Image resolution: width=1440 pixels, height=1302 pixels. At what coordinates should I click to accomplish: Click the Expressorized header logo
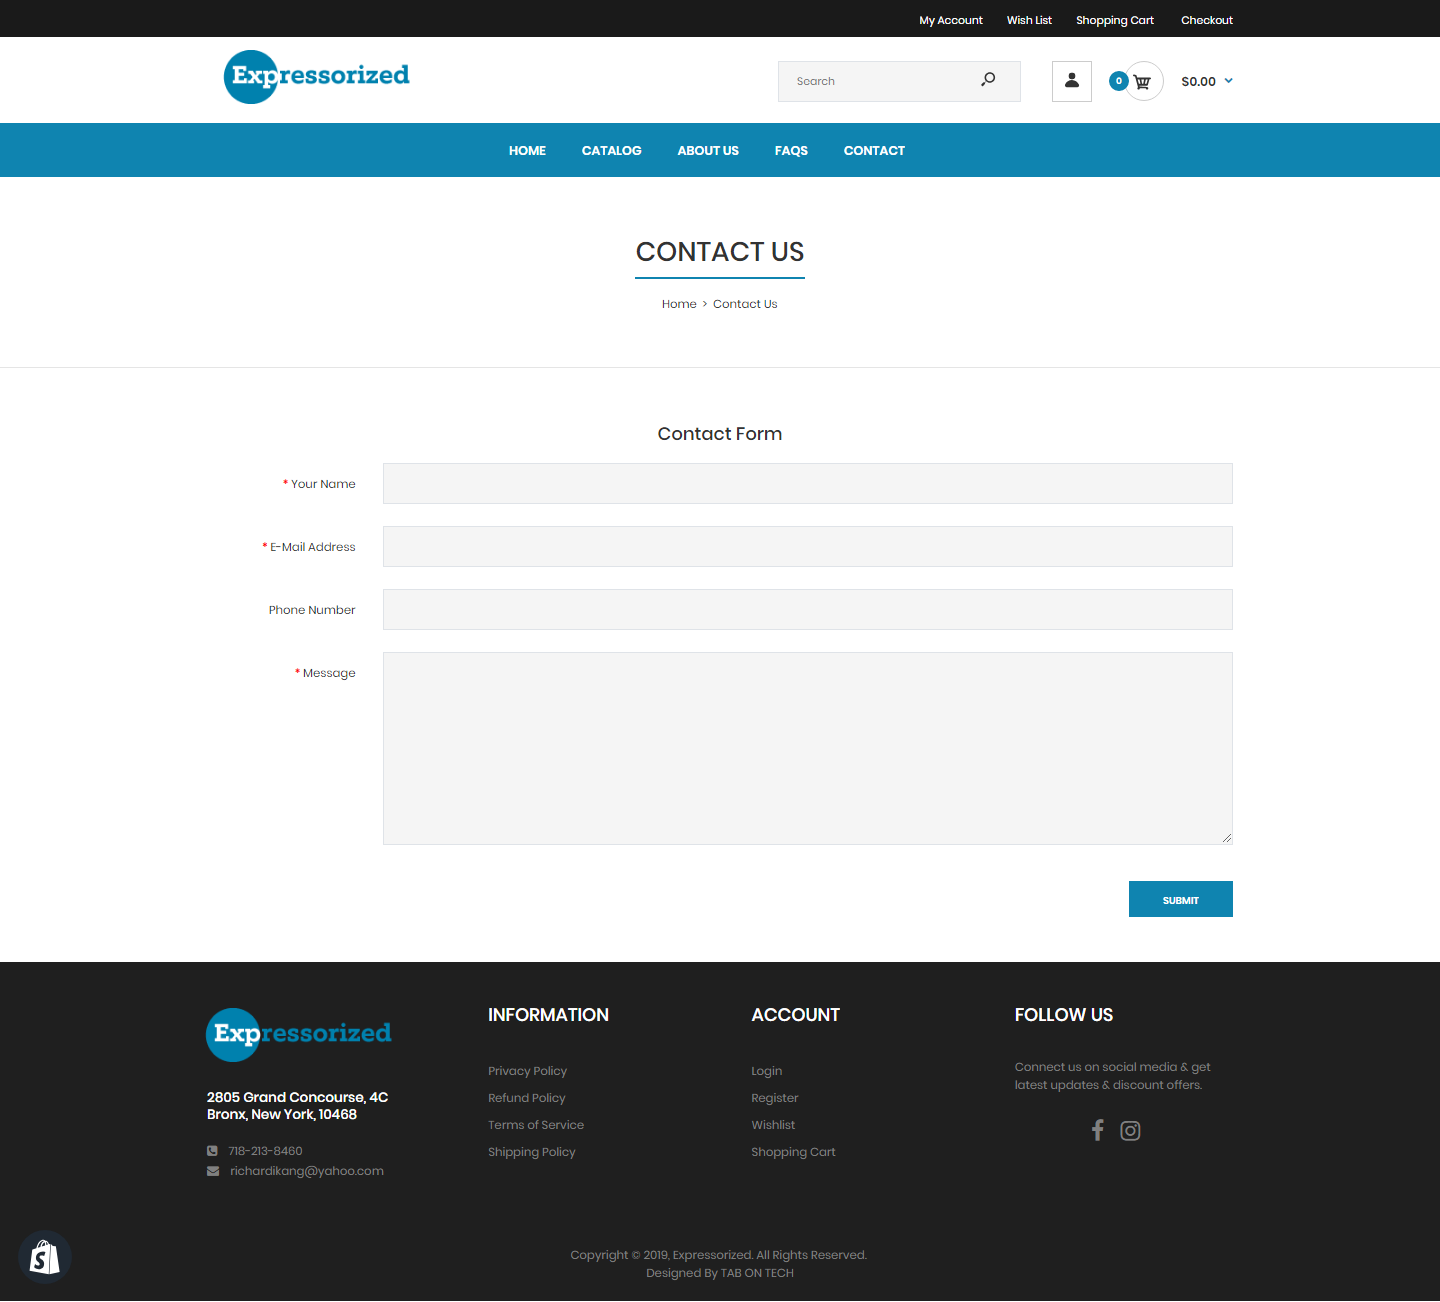pos(316,77)
